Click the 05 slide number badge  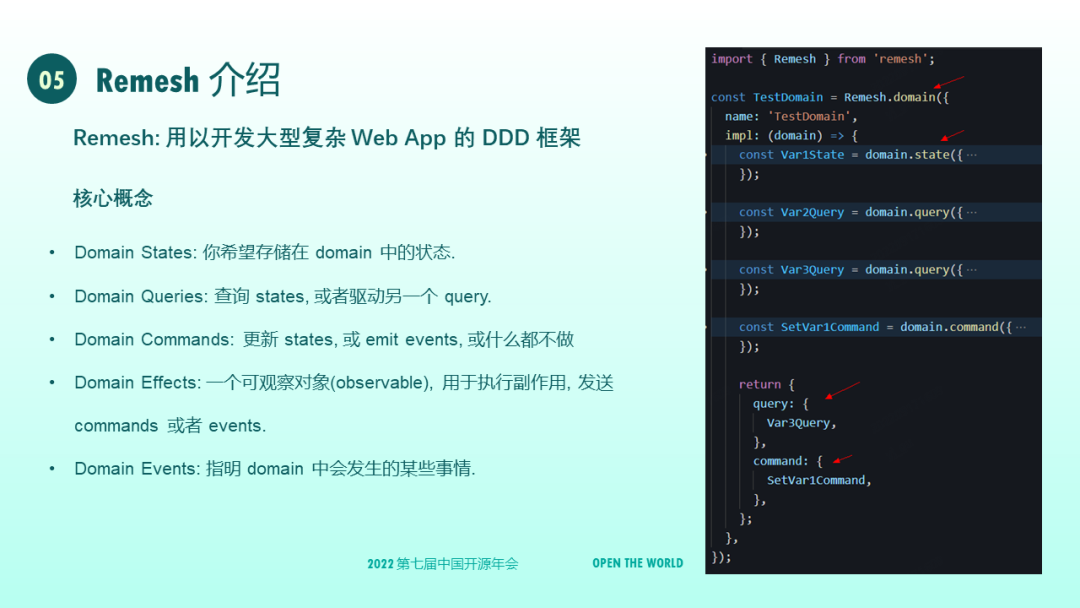point(52,79)
